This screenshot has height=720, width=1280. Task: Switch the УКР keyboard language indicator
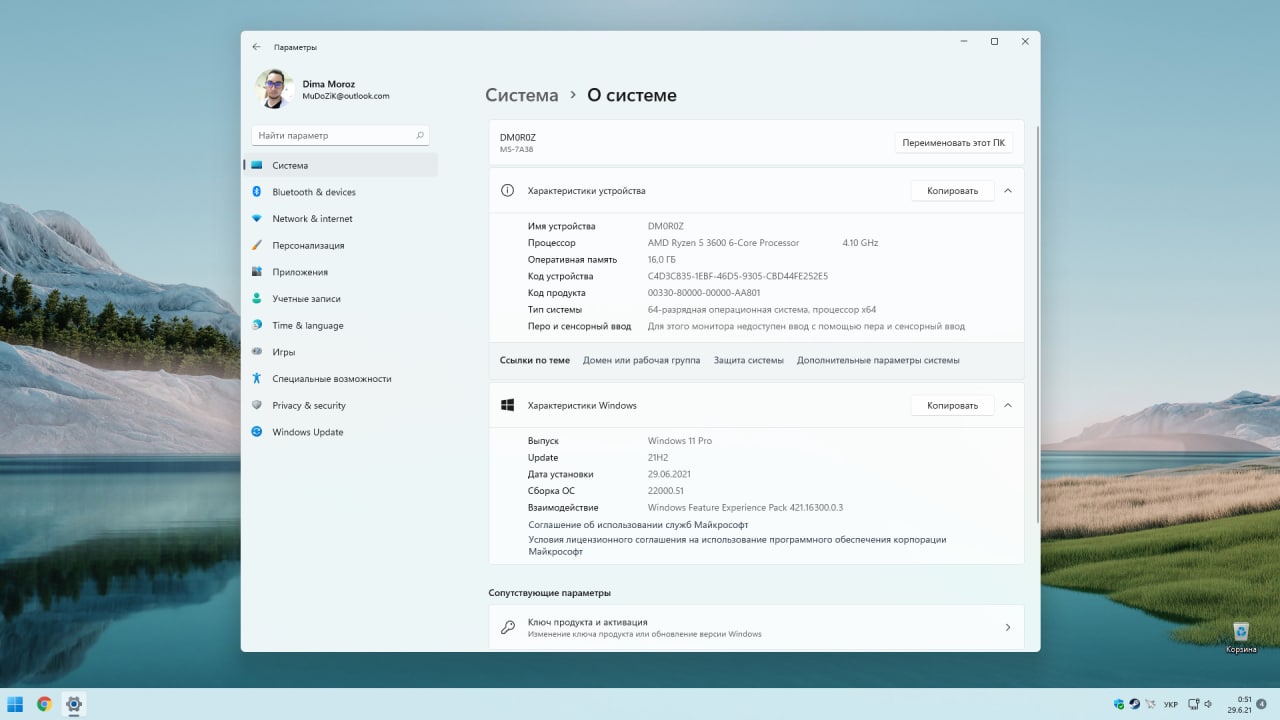tap(1171, 704)
